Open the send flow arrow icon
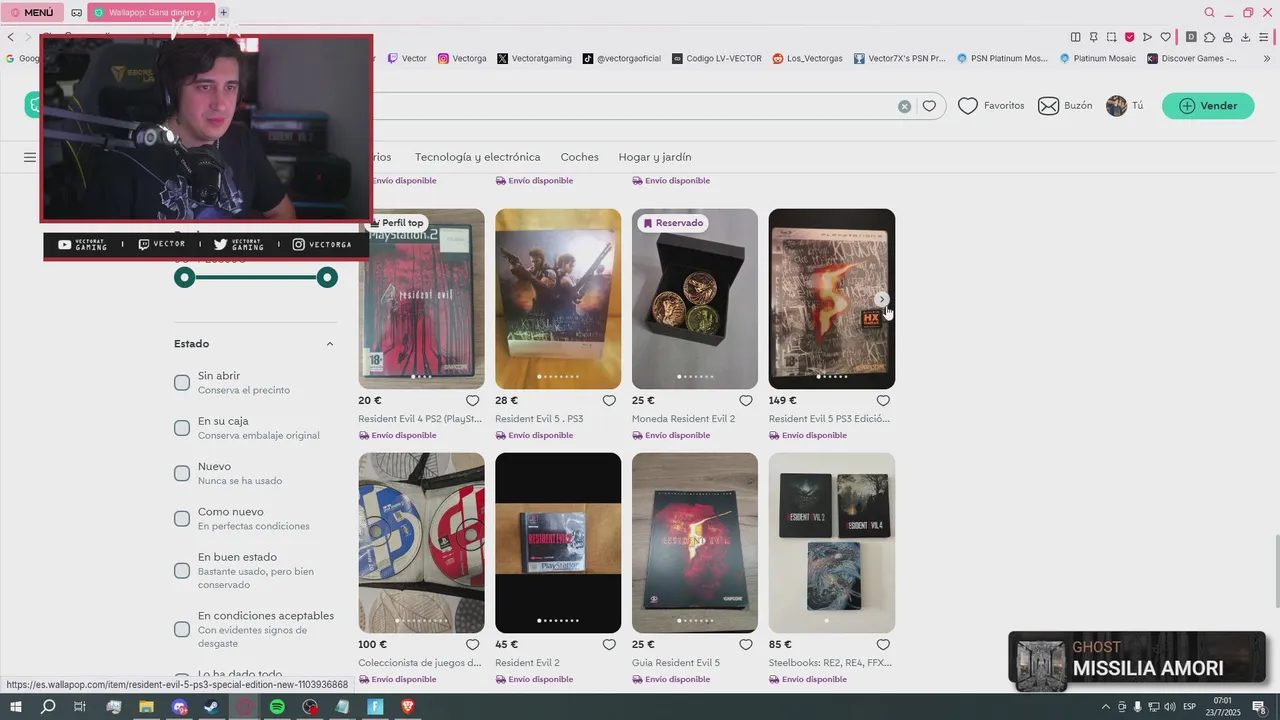Viewport: 1280px width, 720px height. click(x=1148, y=37)
